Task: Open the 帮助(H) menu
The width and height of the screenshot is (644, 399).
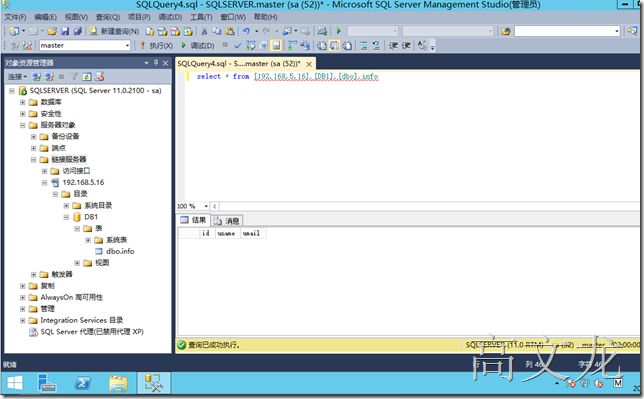Action: (x=265, y=17)
